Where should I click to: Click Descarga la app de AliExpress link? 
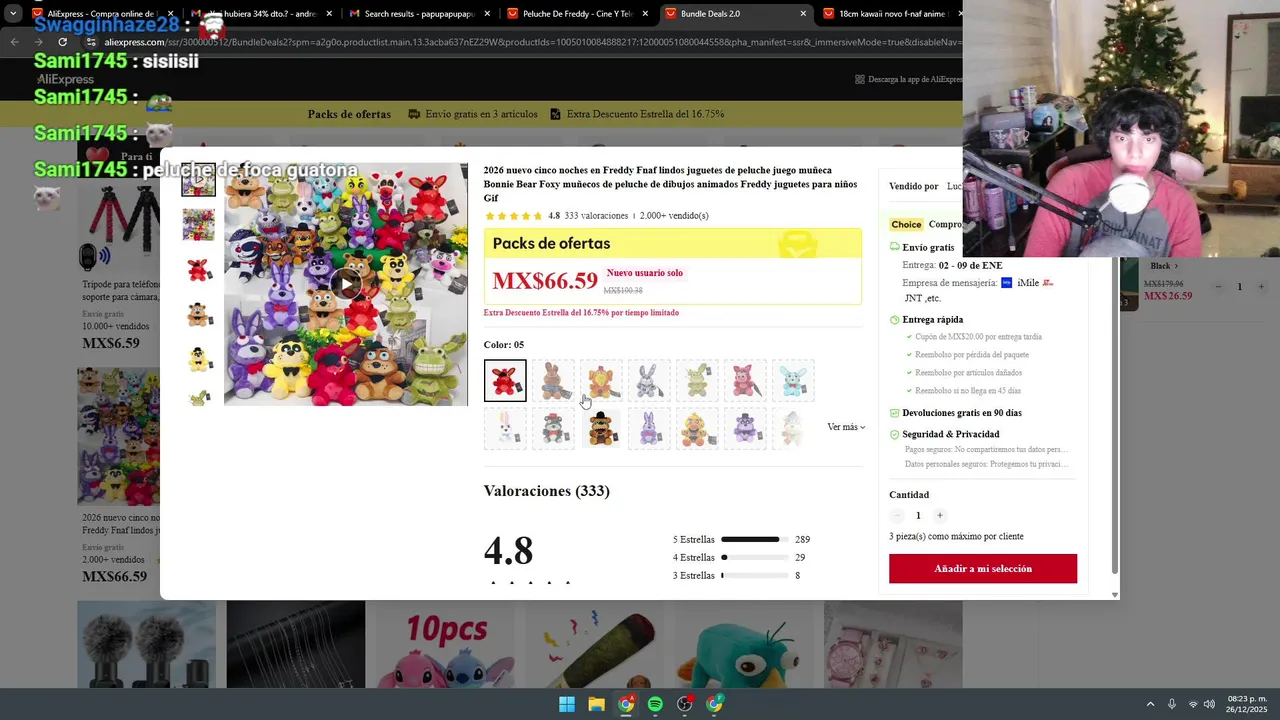click(909, 79)
